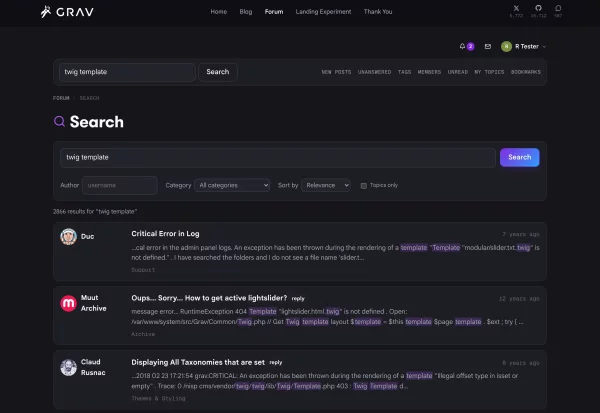Open the Unanswered tab
This screenshot has height=413, width=600.
coord(374,72)
